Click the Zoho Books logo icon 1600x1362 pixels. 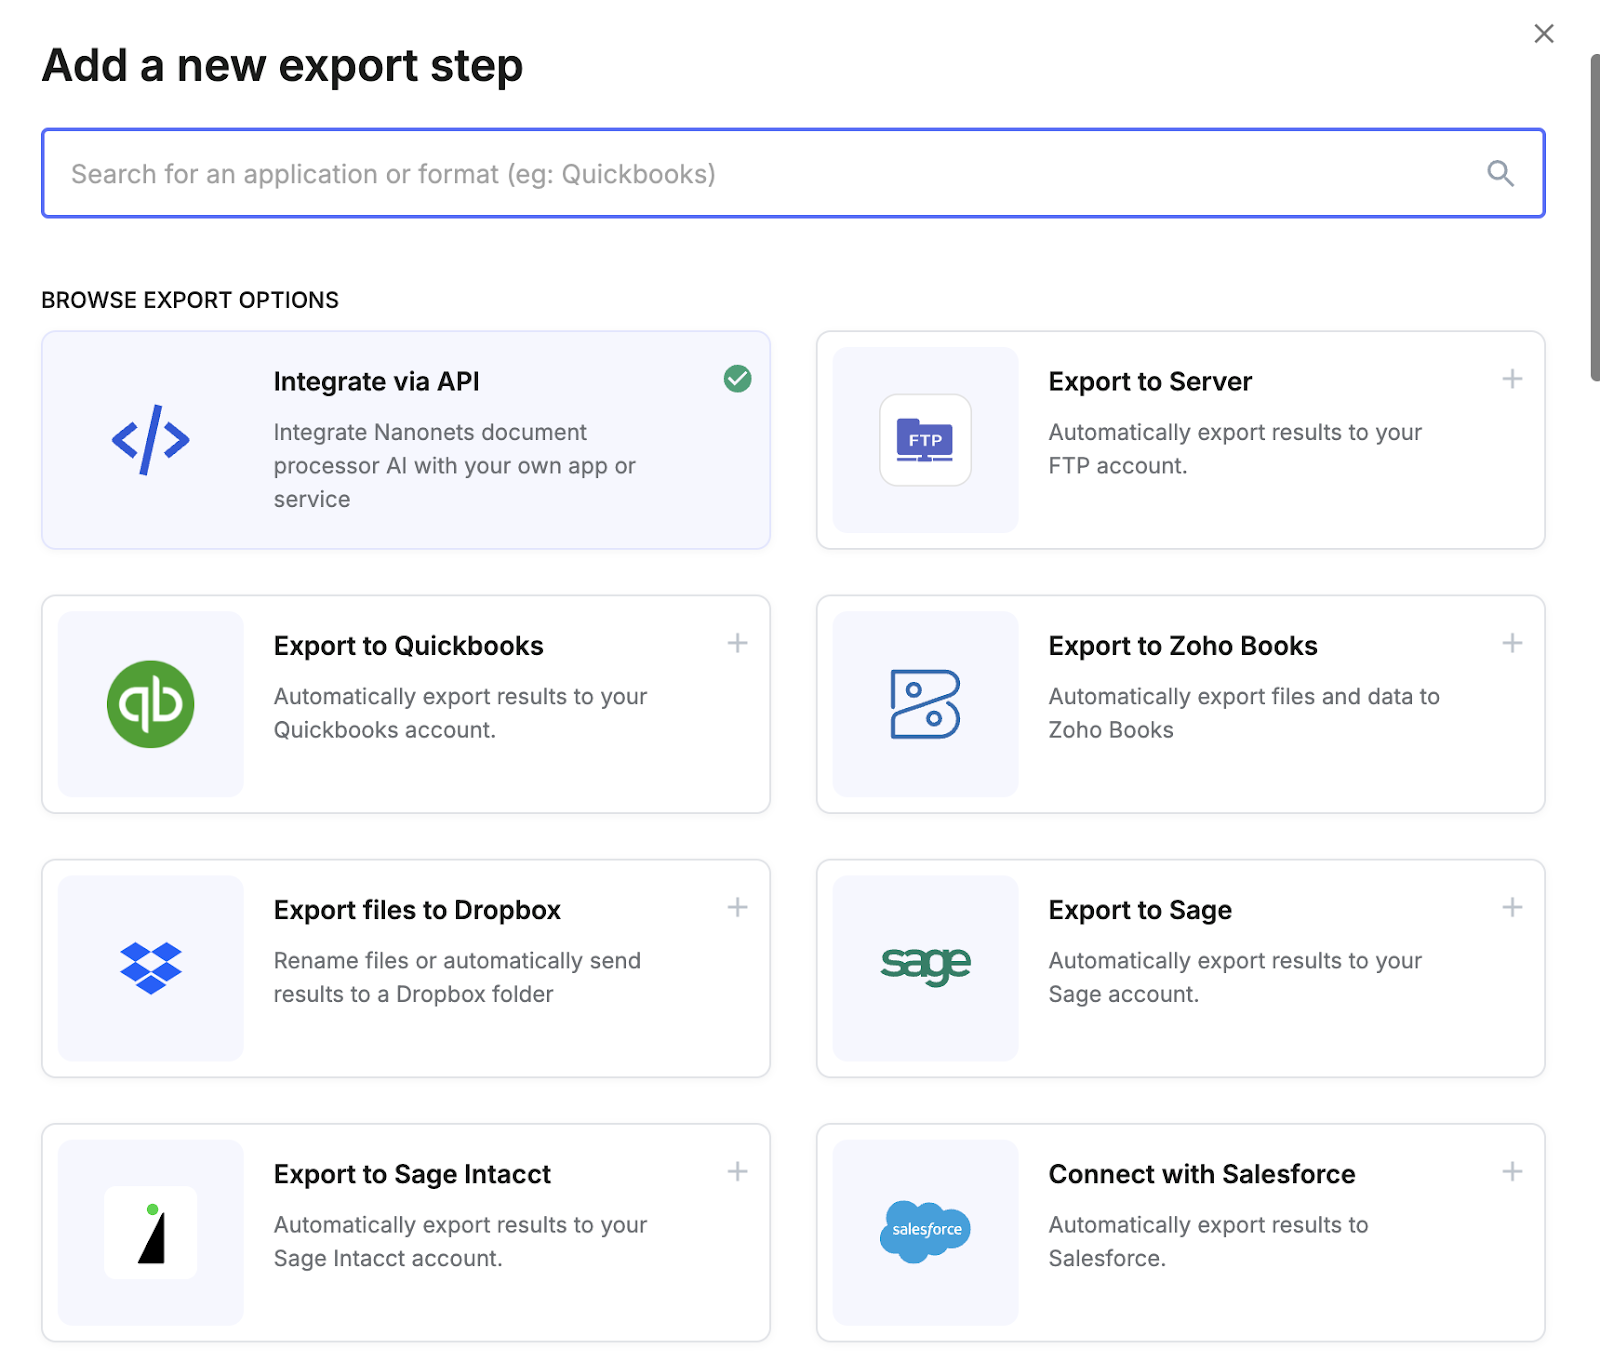(x=925, y=704)
